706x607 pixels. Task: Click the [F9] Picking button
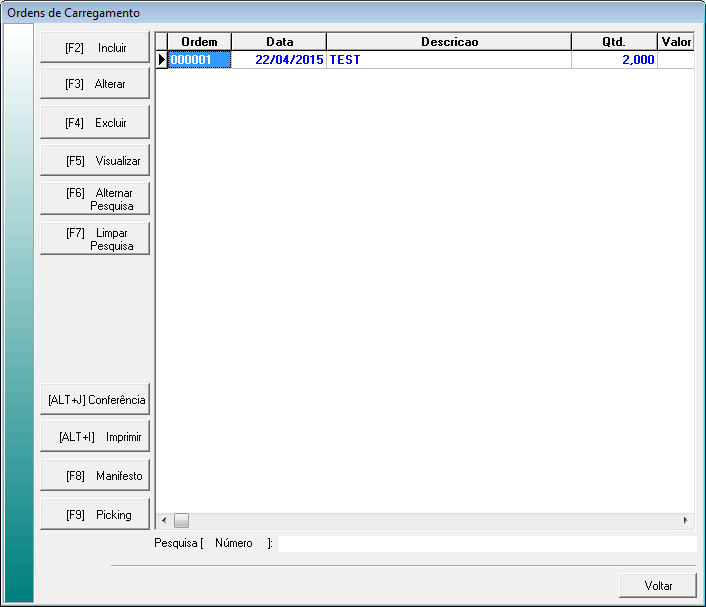click(95, 515)
